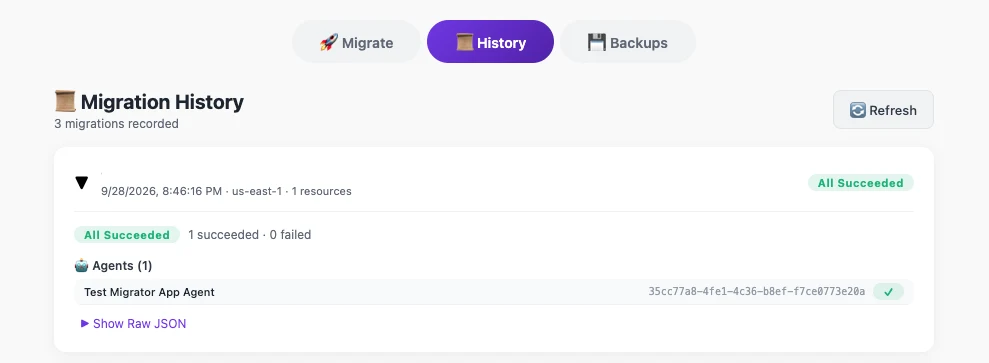Click the All Succeeded badge beside the migration timestamp
Viewport: 989px width, 363px height.
860,183
